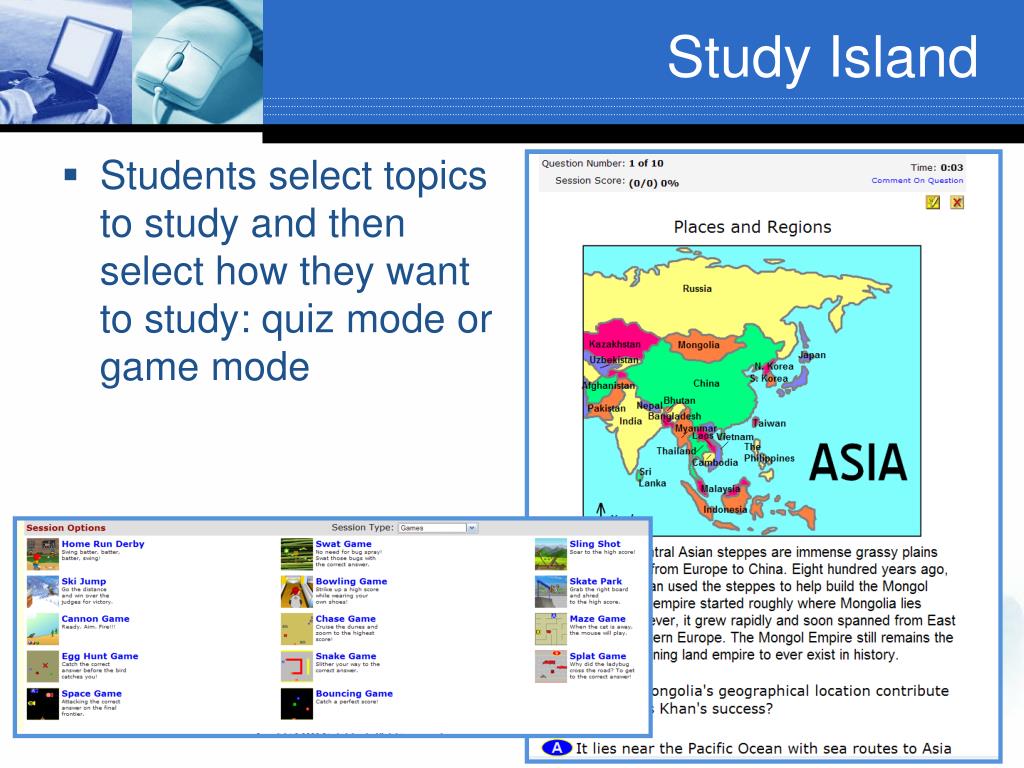This screenshot has height=768, width=1024.
Task: Click the Sling Shot game thumbnail
Action: [551, 554]
